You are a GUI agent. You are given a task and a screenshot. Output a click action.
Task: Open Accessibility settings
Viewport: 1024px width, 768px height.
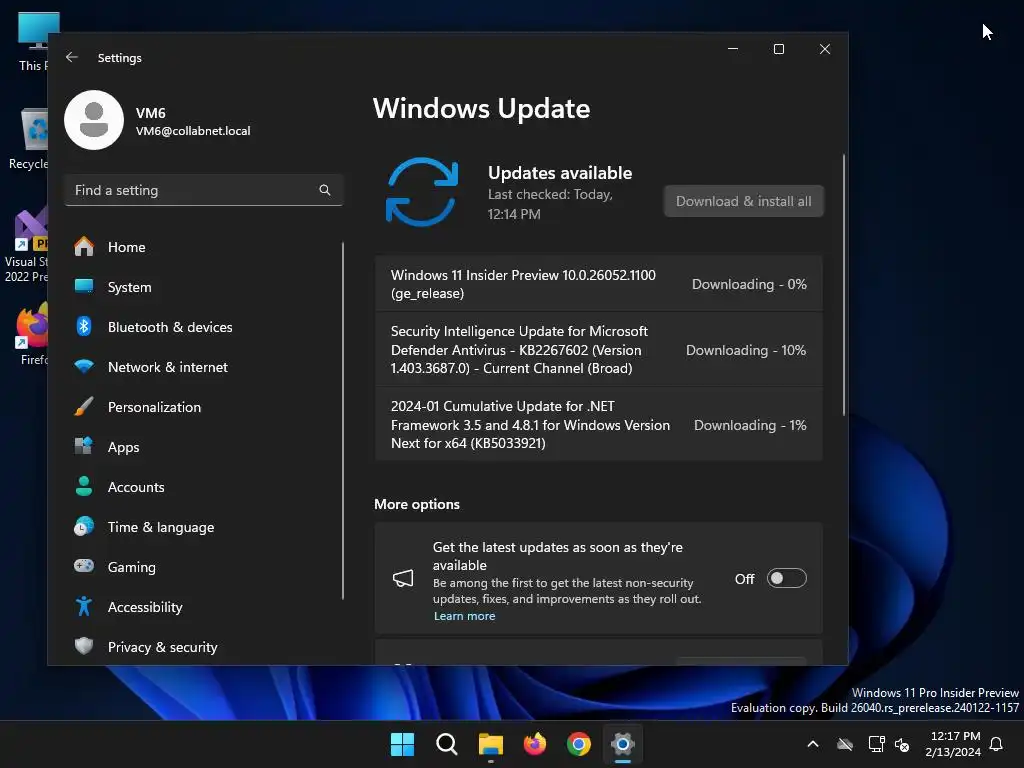pos(204,607)
